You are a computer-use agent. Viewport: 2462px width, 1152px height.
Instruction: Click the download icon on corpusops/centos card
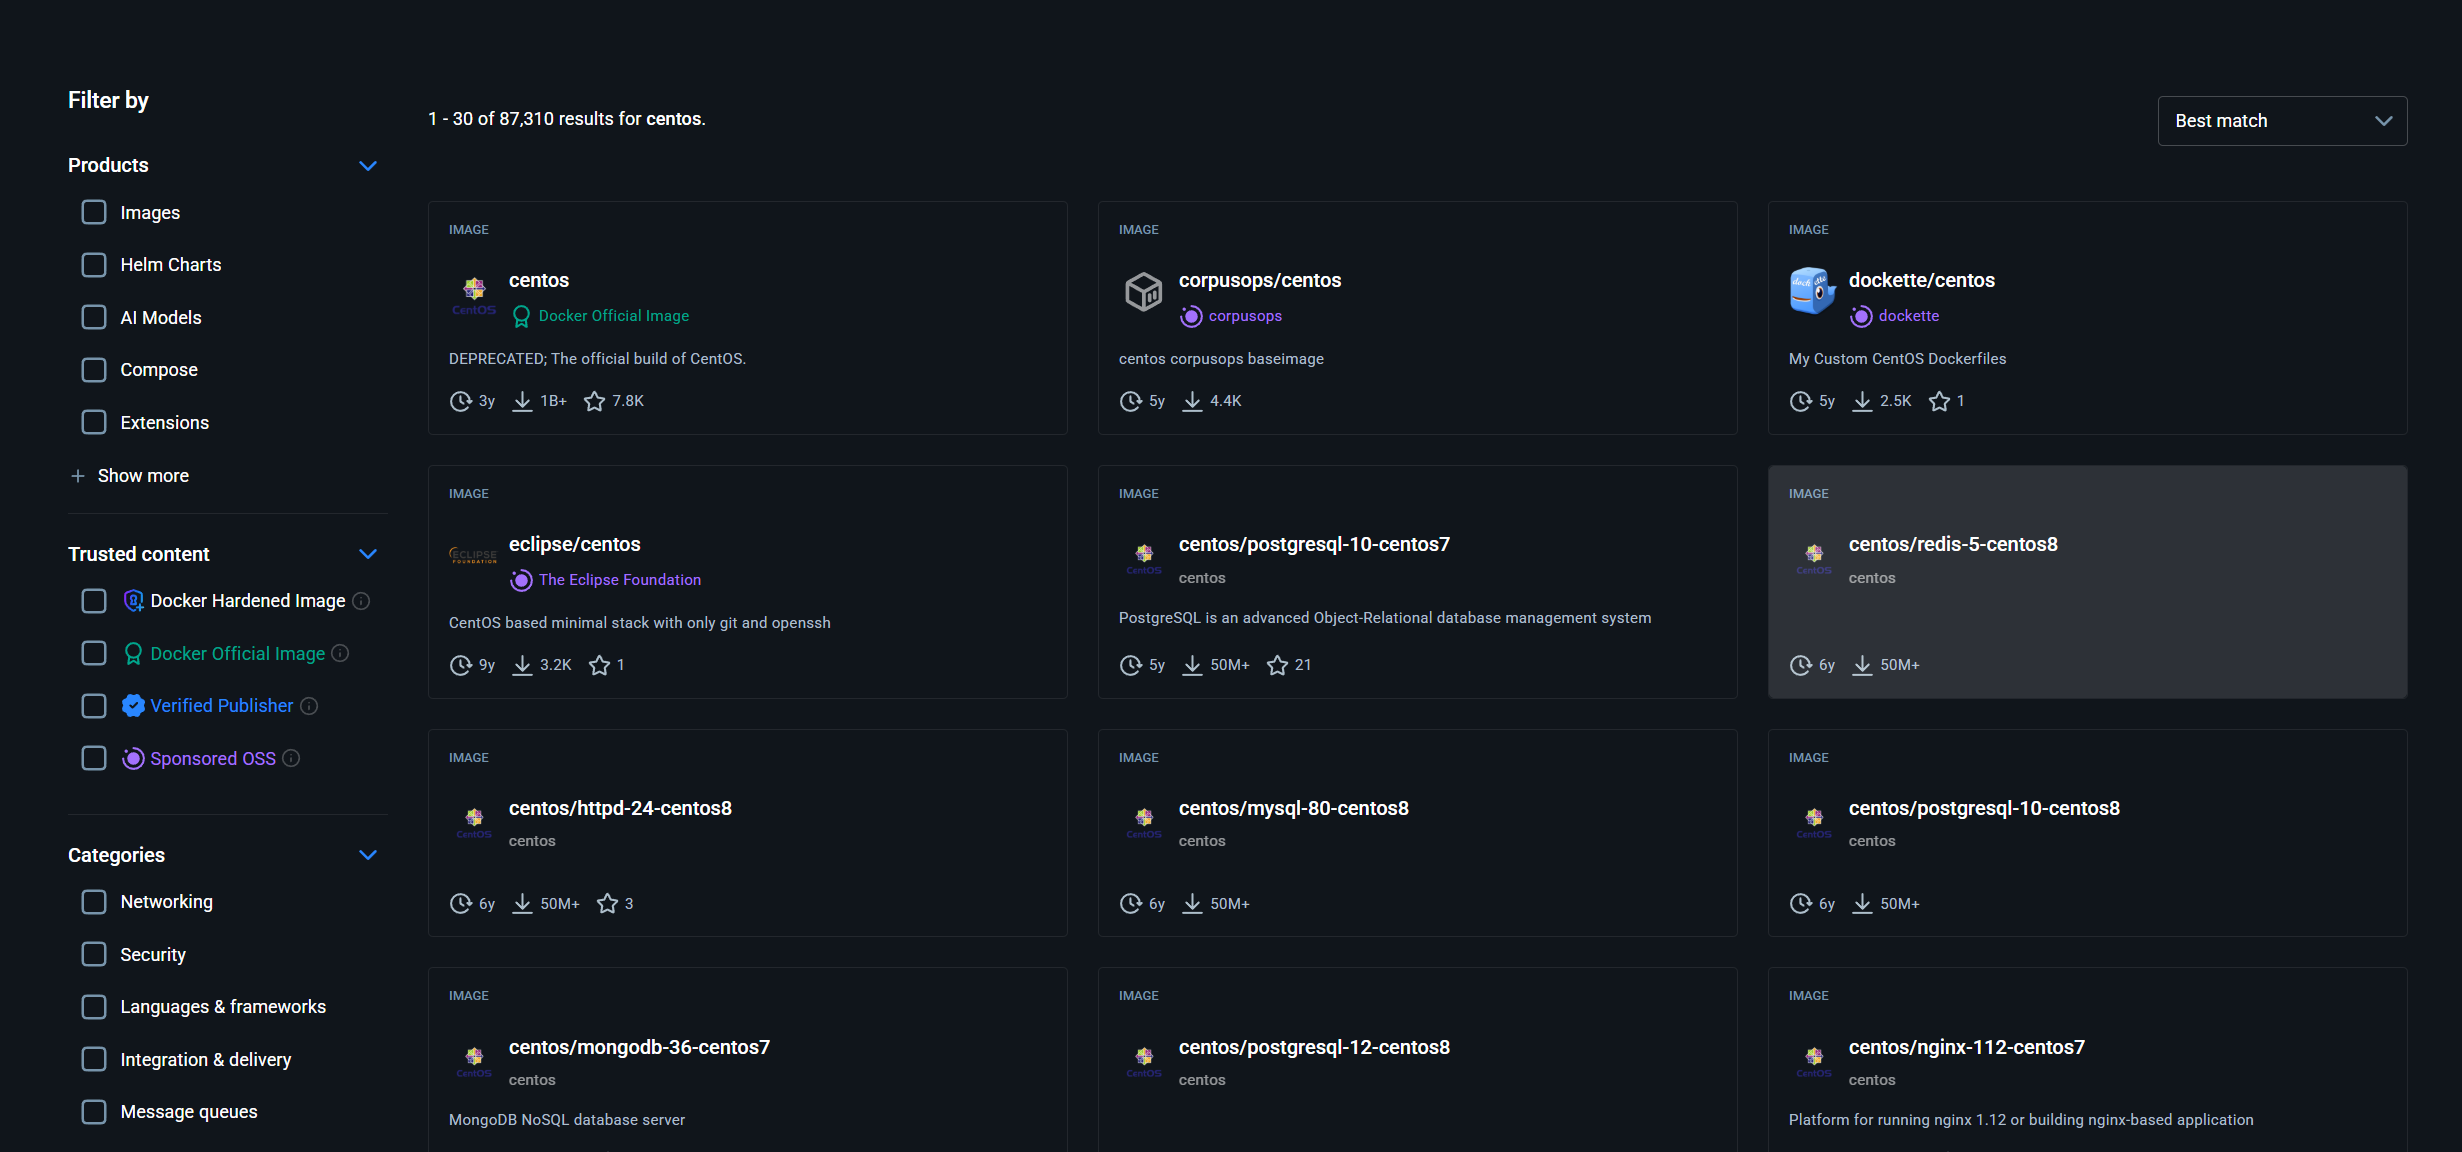click(x=1192, y=401)
